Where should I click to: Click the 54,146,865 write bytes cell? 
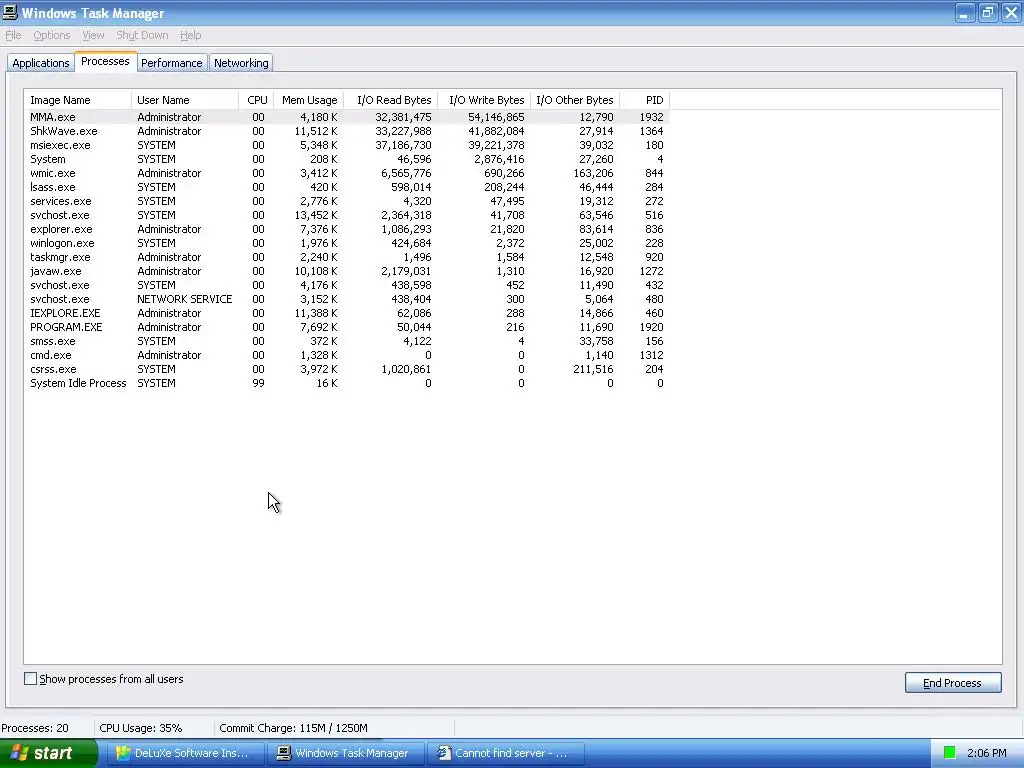point(496,117)
